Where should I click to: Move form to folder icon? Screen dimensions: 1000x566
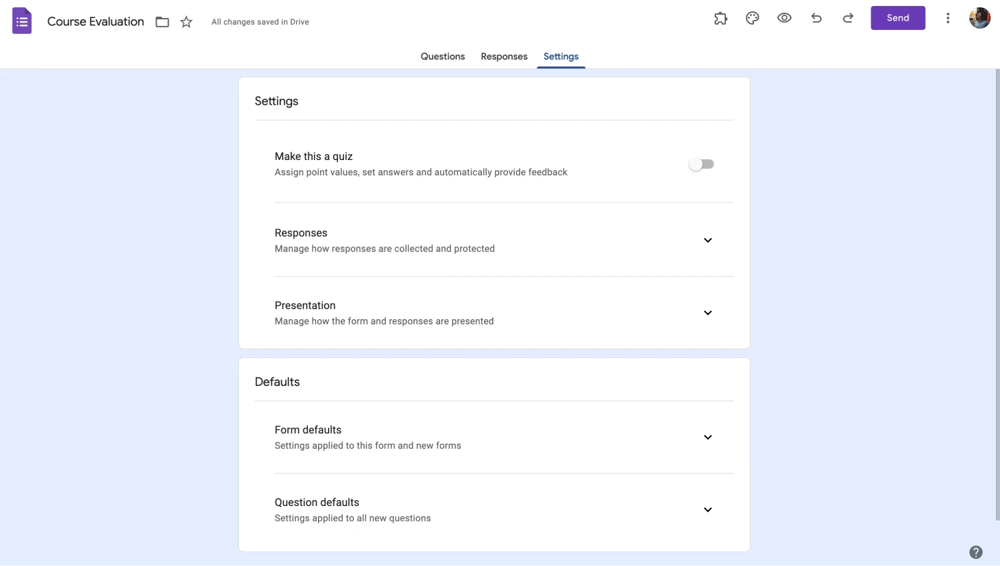[x=162, y=22]
